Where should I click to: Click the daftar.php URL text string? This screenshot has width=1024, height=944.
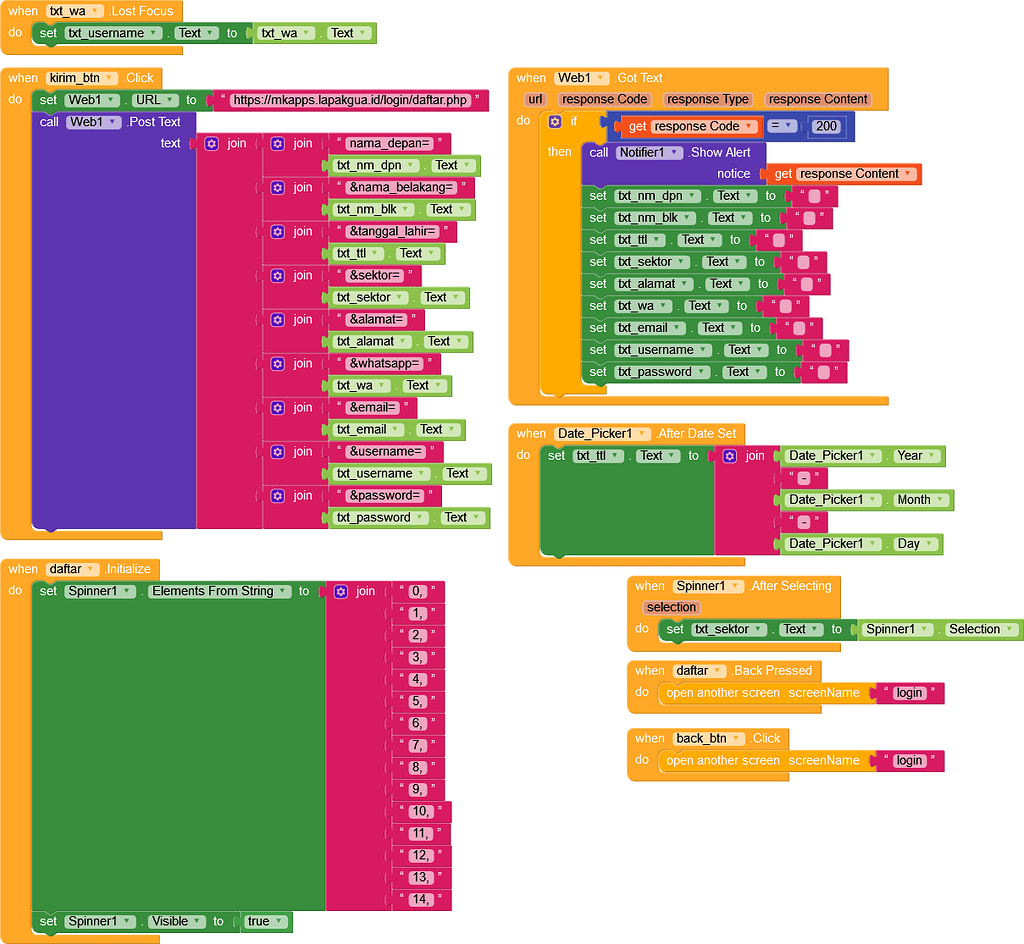pos(349,100)
